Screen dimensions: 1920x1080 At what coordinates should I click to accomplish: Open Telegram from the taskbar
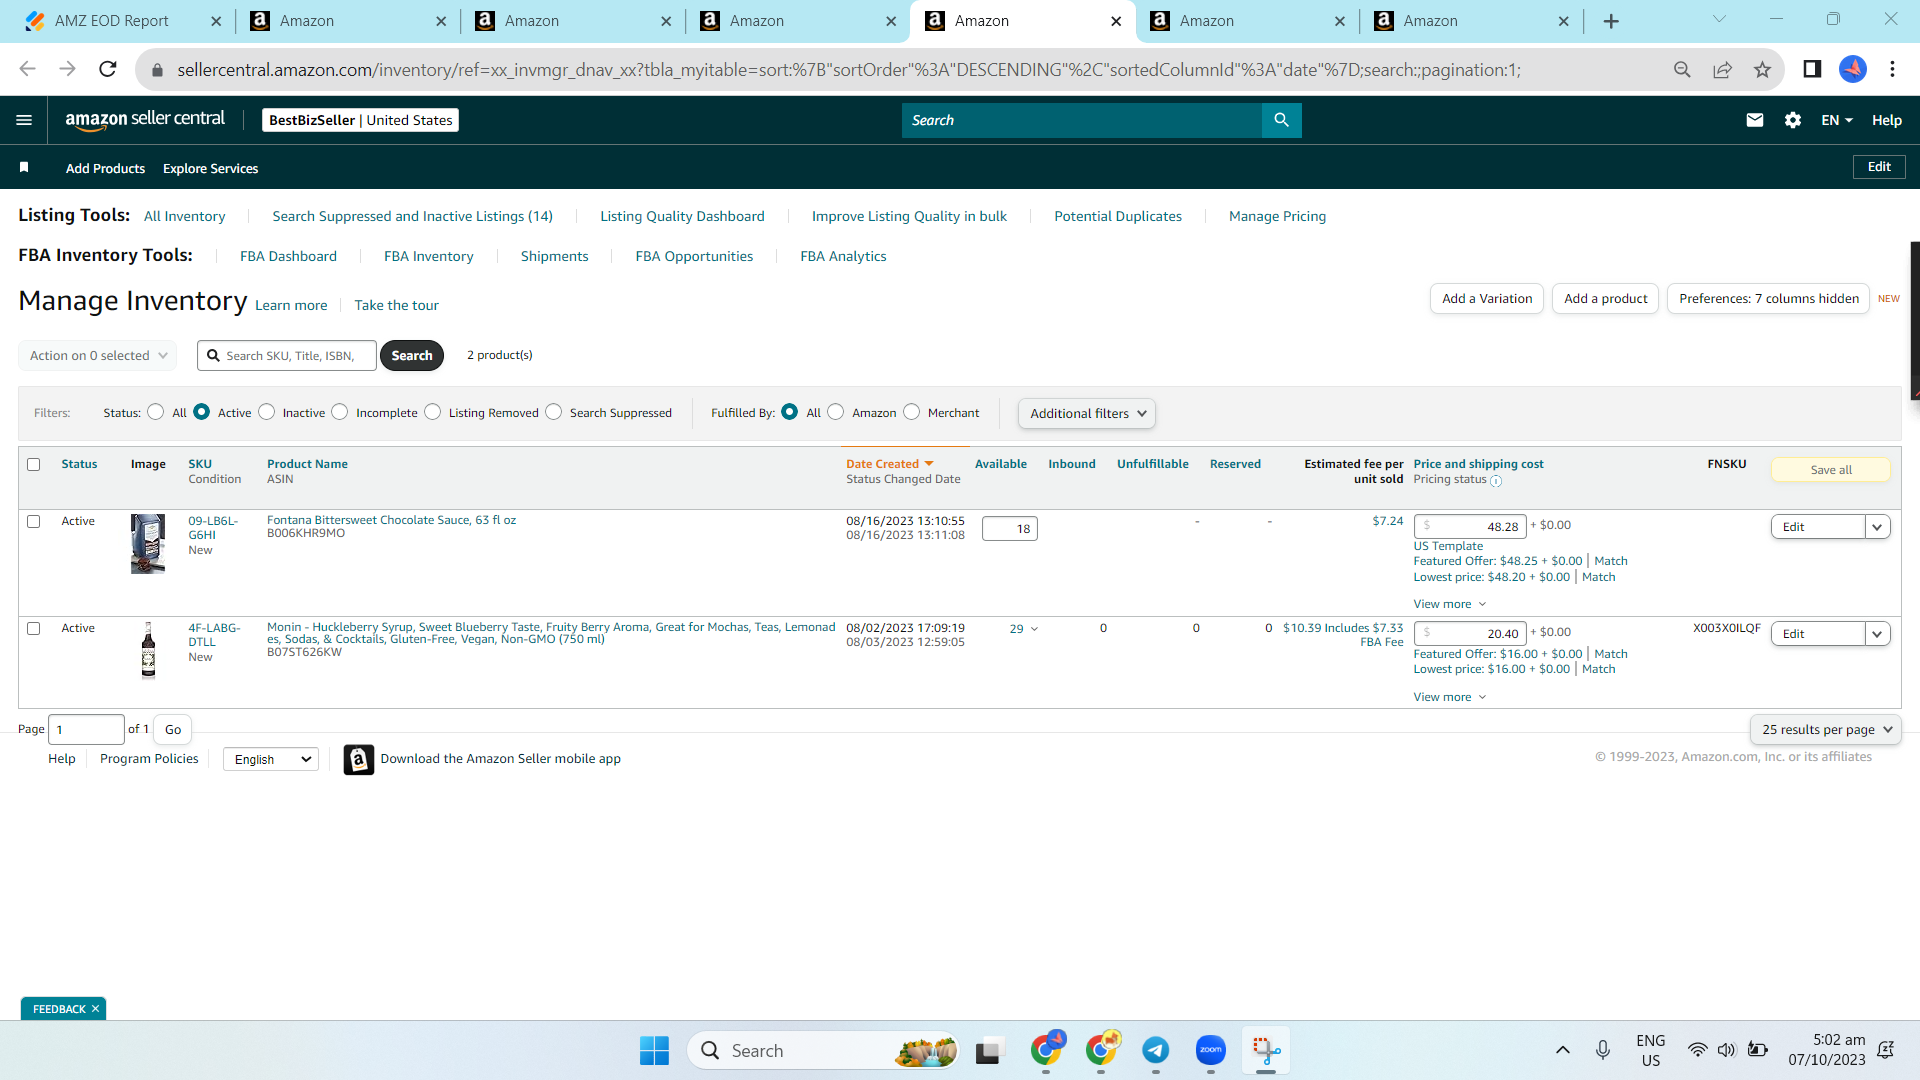[x=1156, y=1050]
